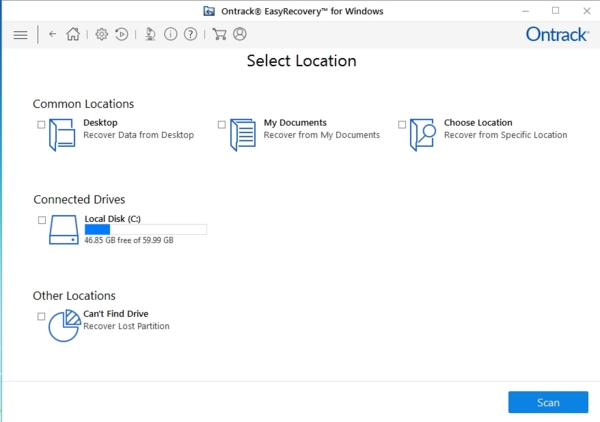
Task: Click the Resume Recovery icon
Action: tap(122, 34)
